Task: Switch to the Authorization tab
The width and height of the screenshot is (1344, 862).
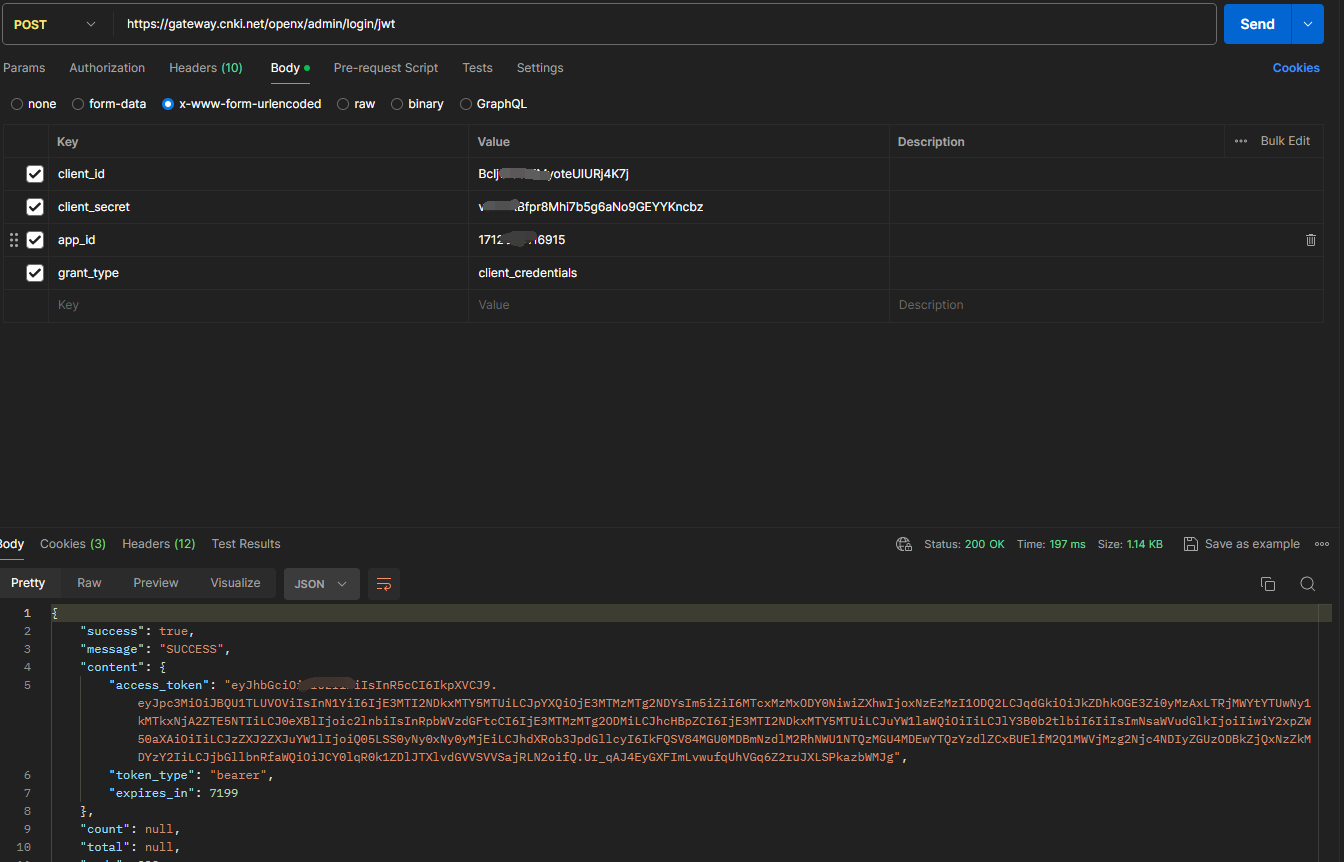Action: (x=107, y=68)
